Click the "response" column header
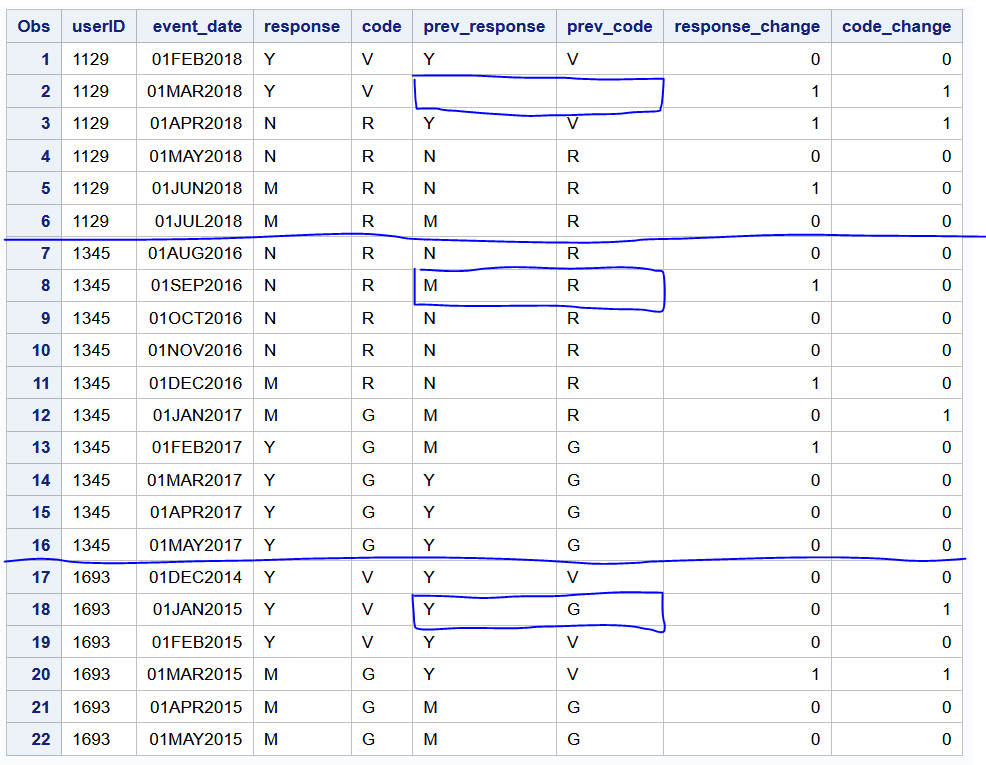Viewport: 986px width, 765px height. tap(302, 26)
